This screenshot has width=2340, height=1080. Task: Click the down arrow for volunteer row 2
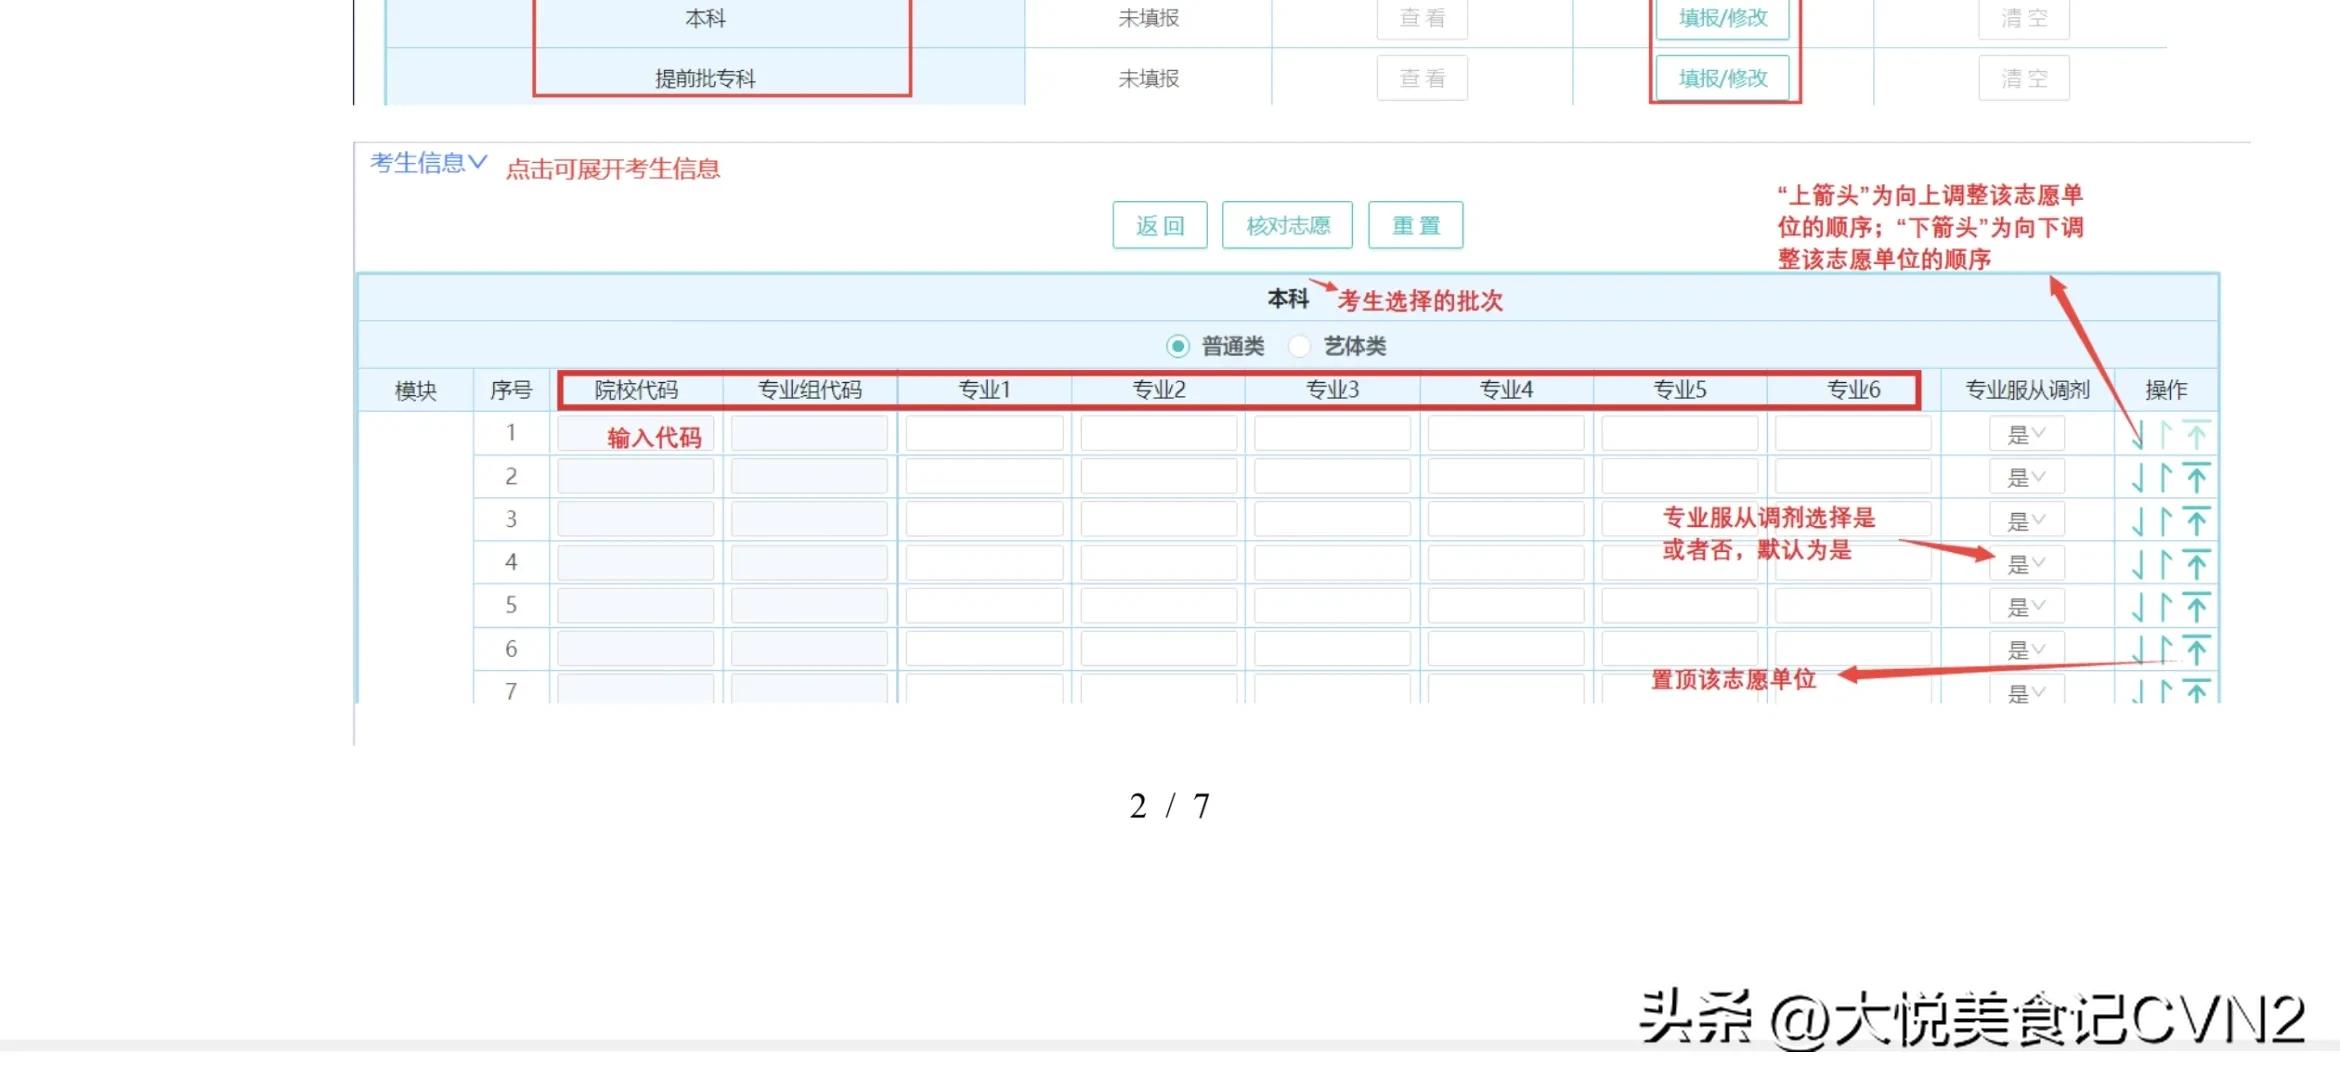pyautogui.click(x=2139, y=476)
